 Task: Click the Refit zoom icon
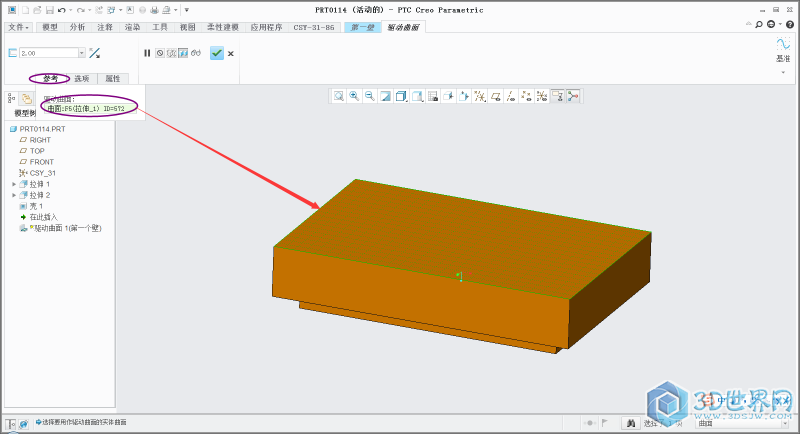tap(339, 96)
